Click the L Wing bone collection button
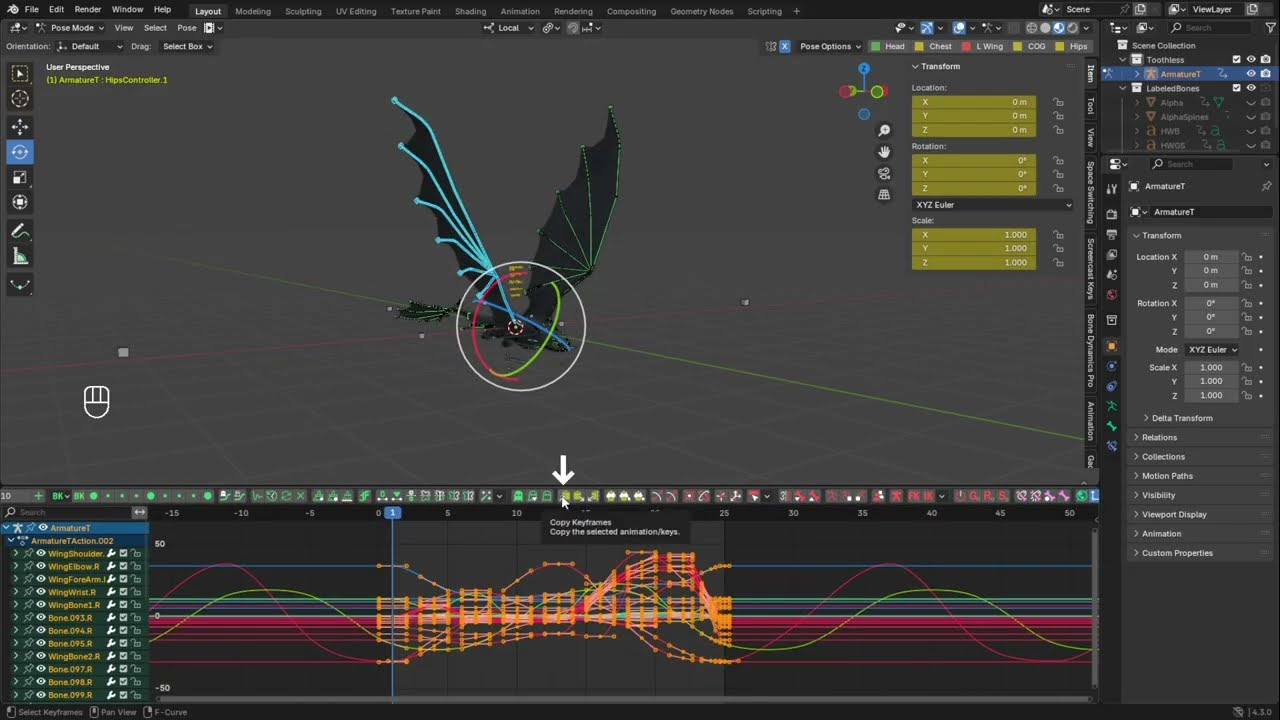The width and height of the screenshot is (1280, 720). [x=981, y=46]
